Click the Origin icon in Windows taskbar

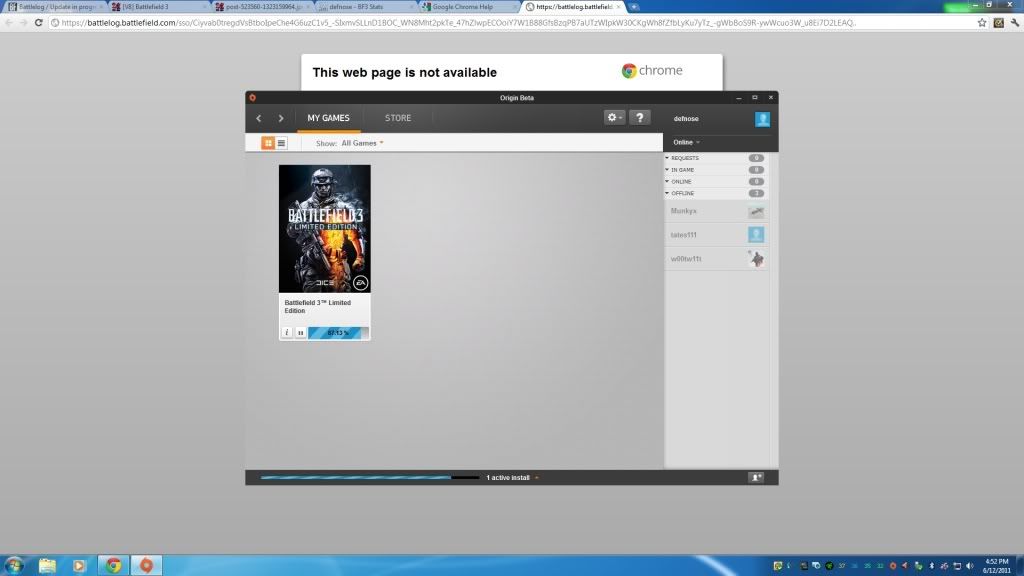(x=146, y=565)
